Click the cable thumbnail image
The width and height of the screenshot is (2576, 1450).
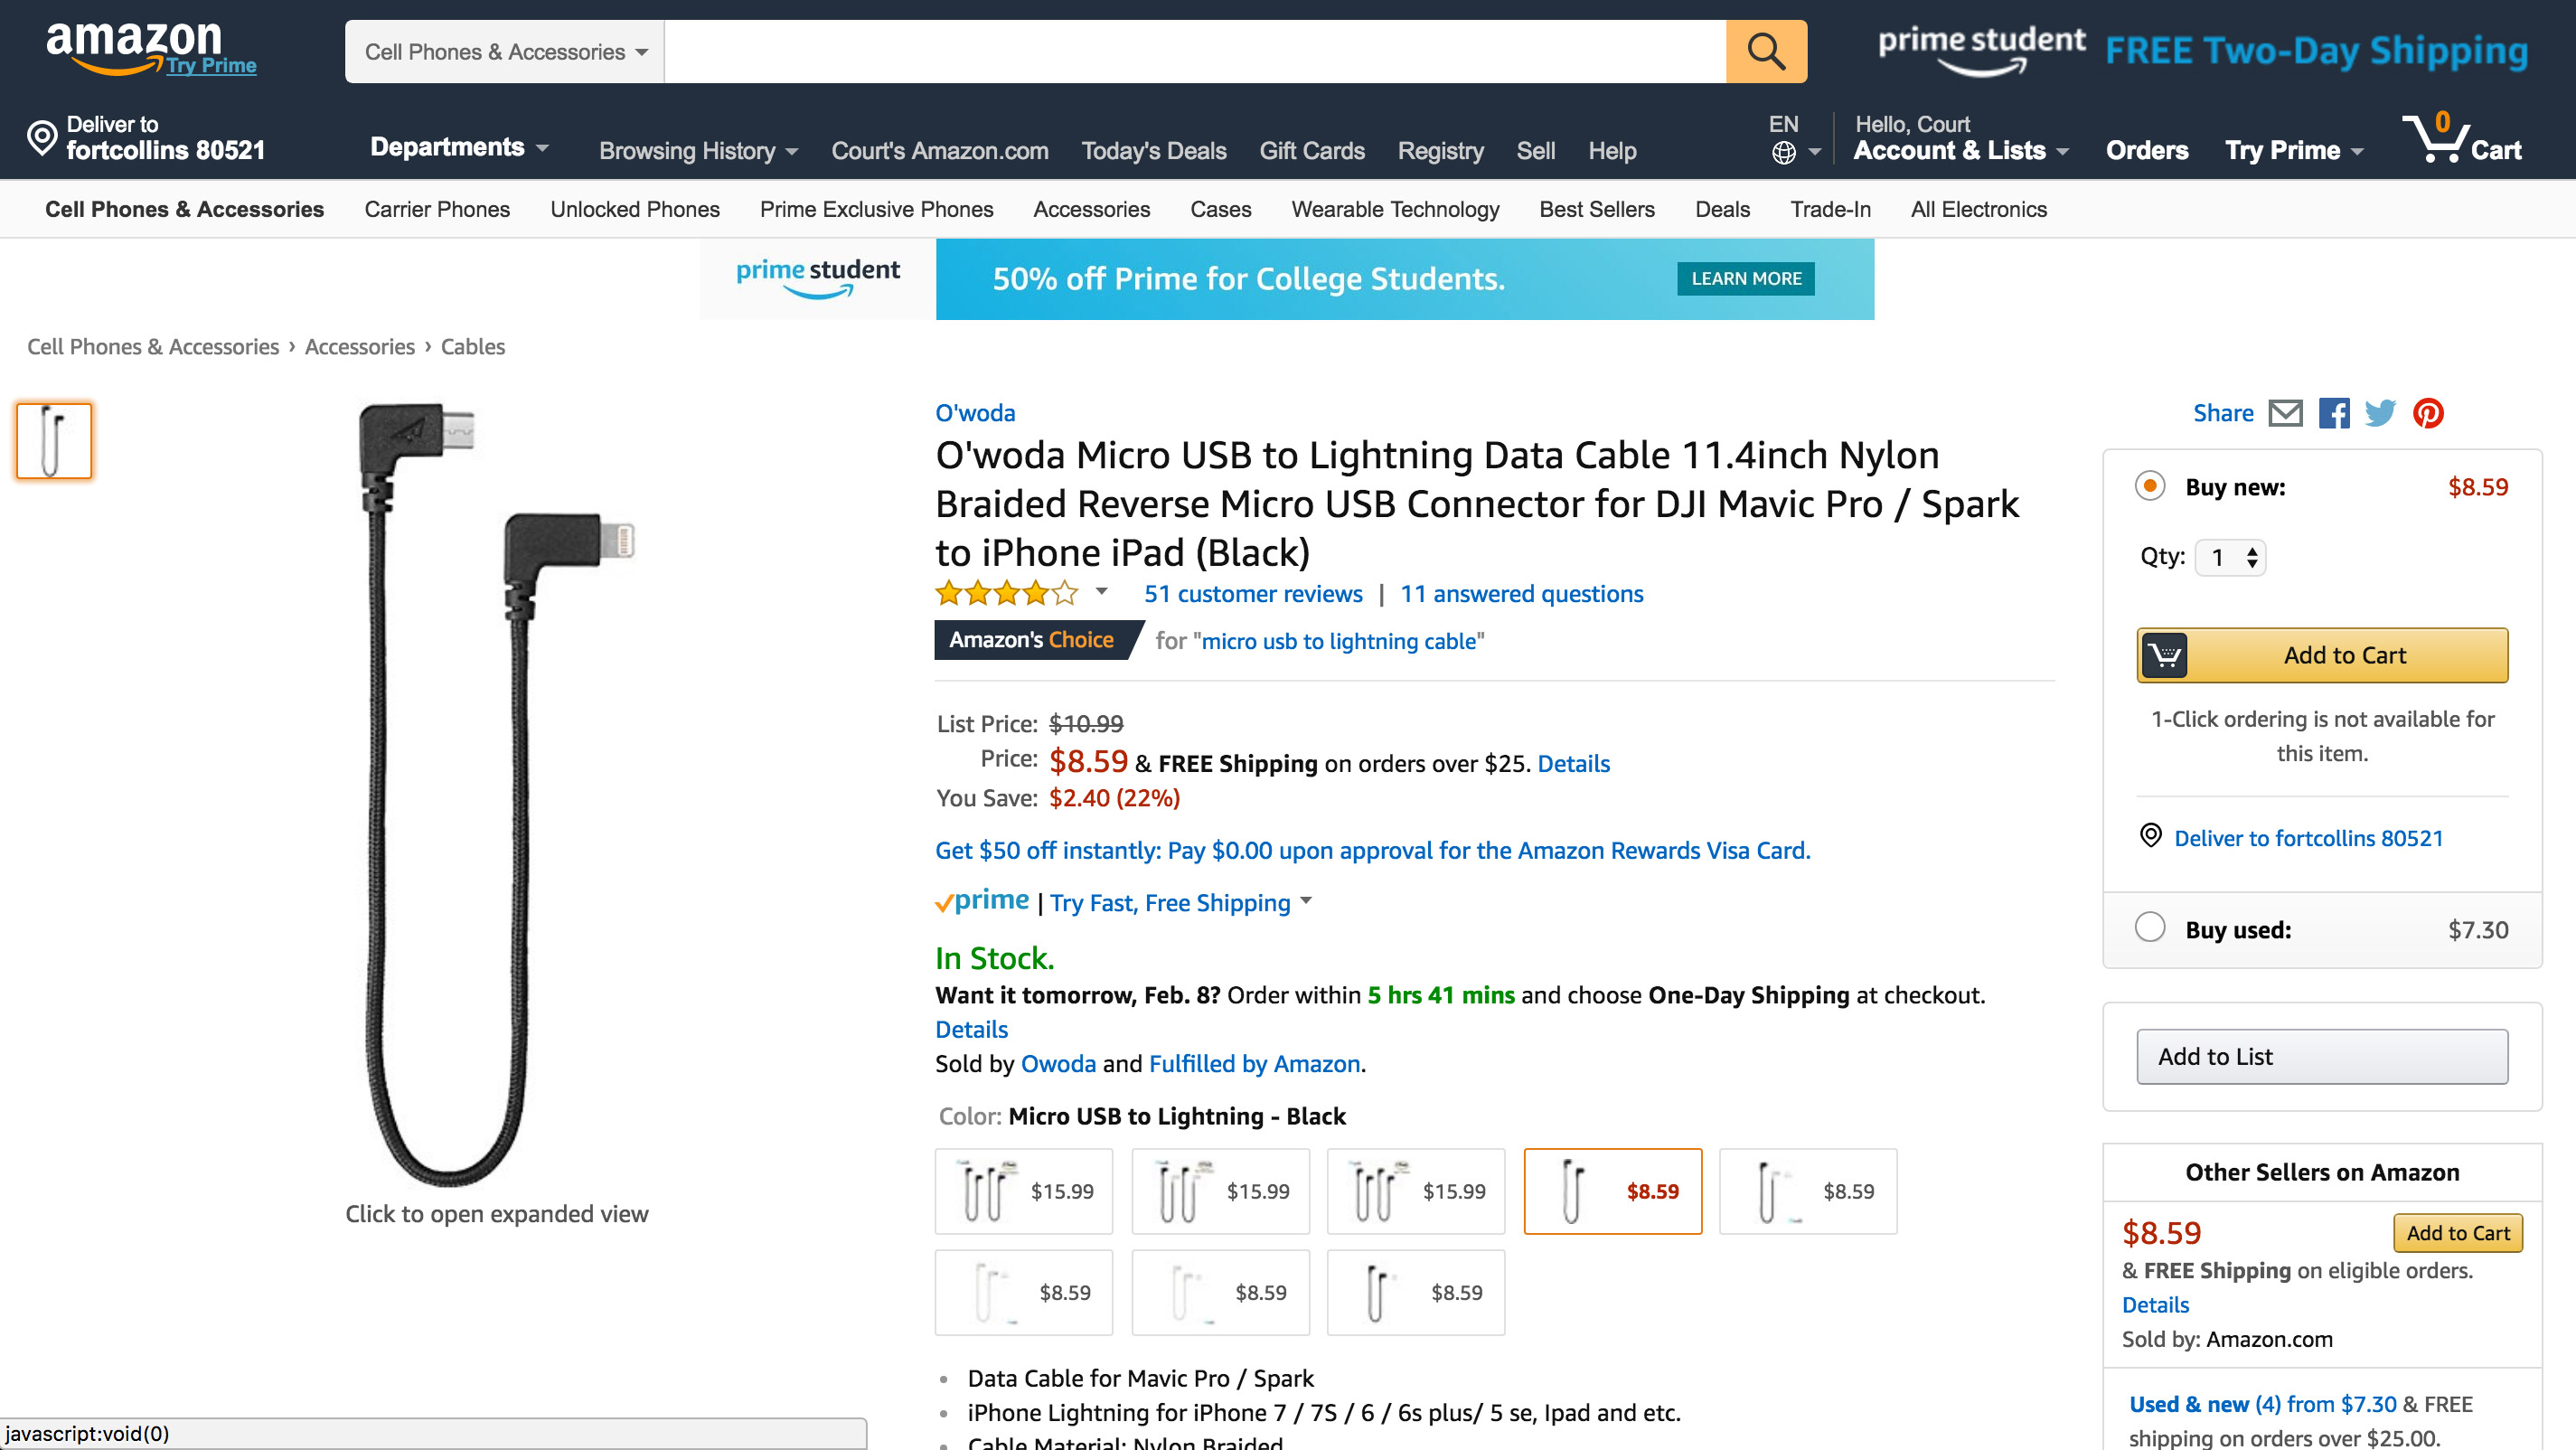(x=54, y=441)
